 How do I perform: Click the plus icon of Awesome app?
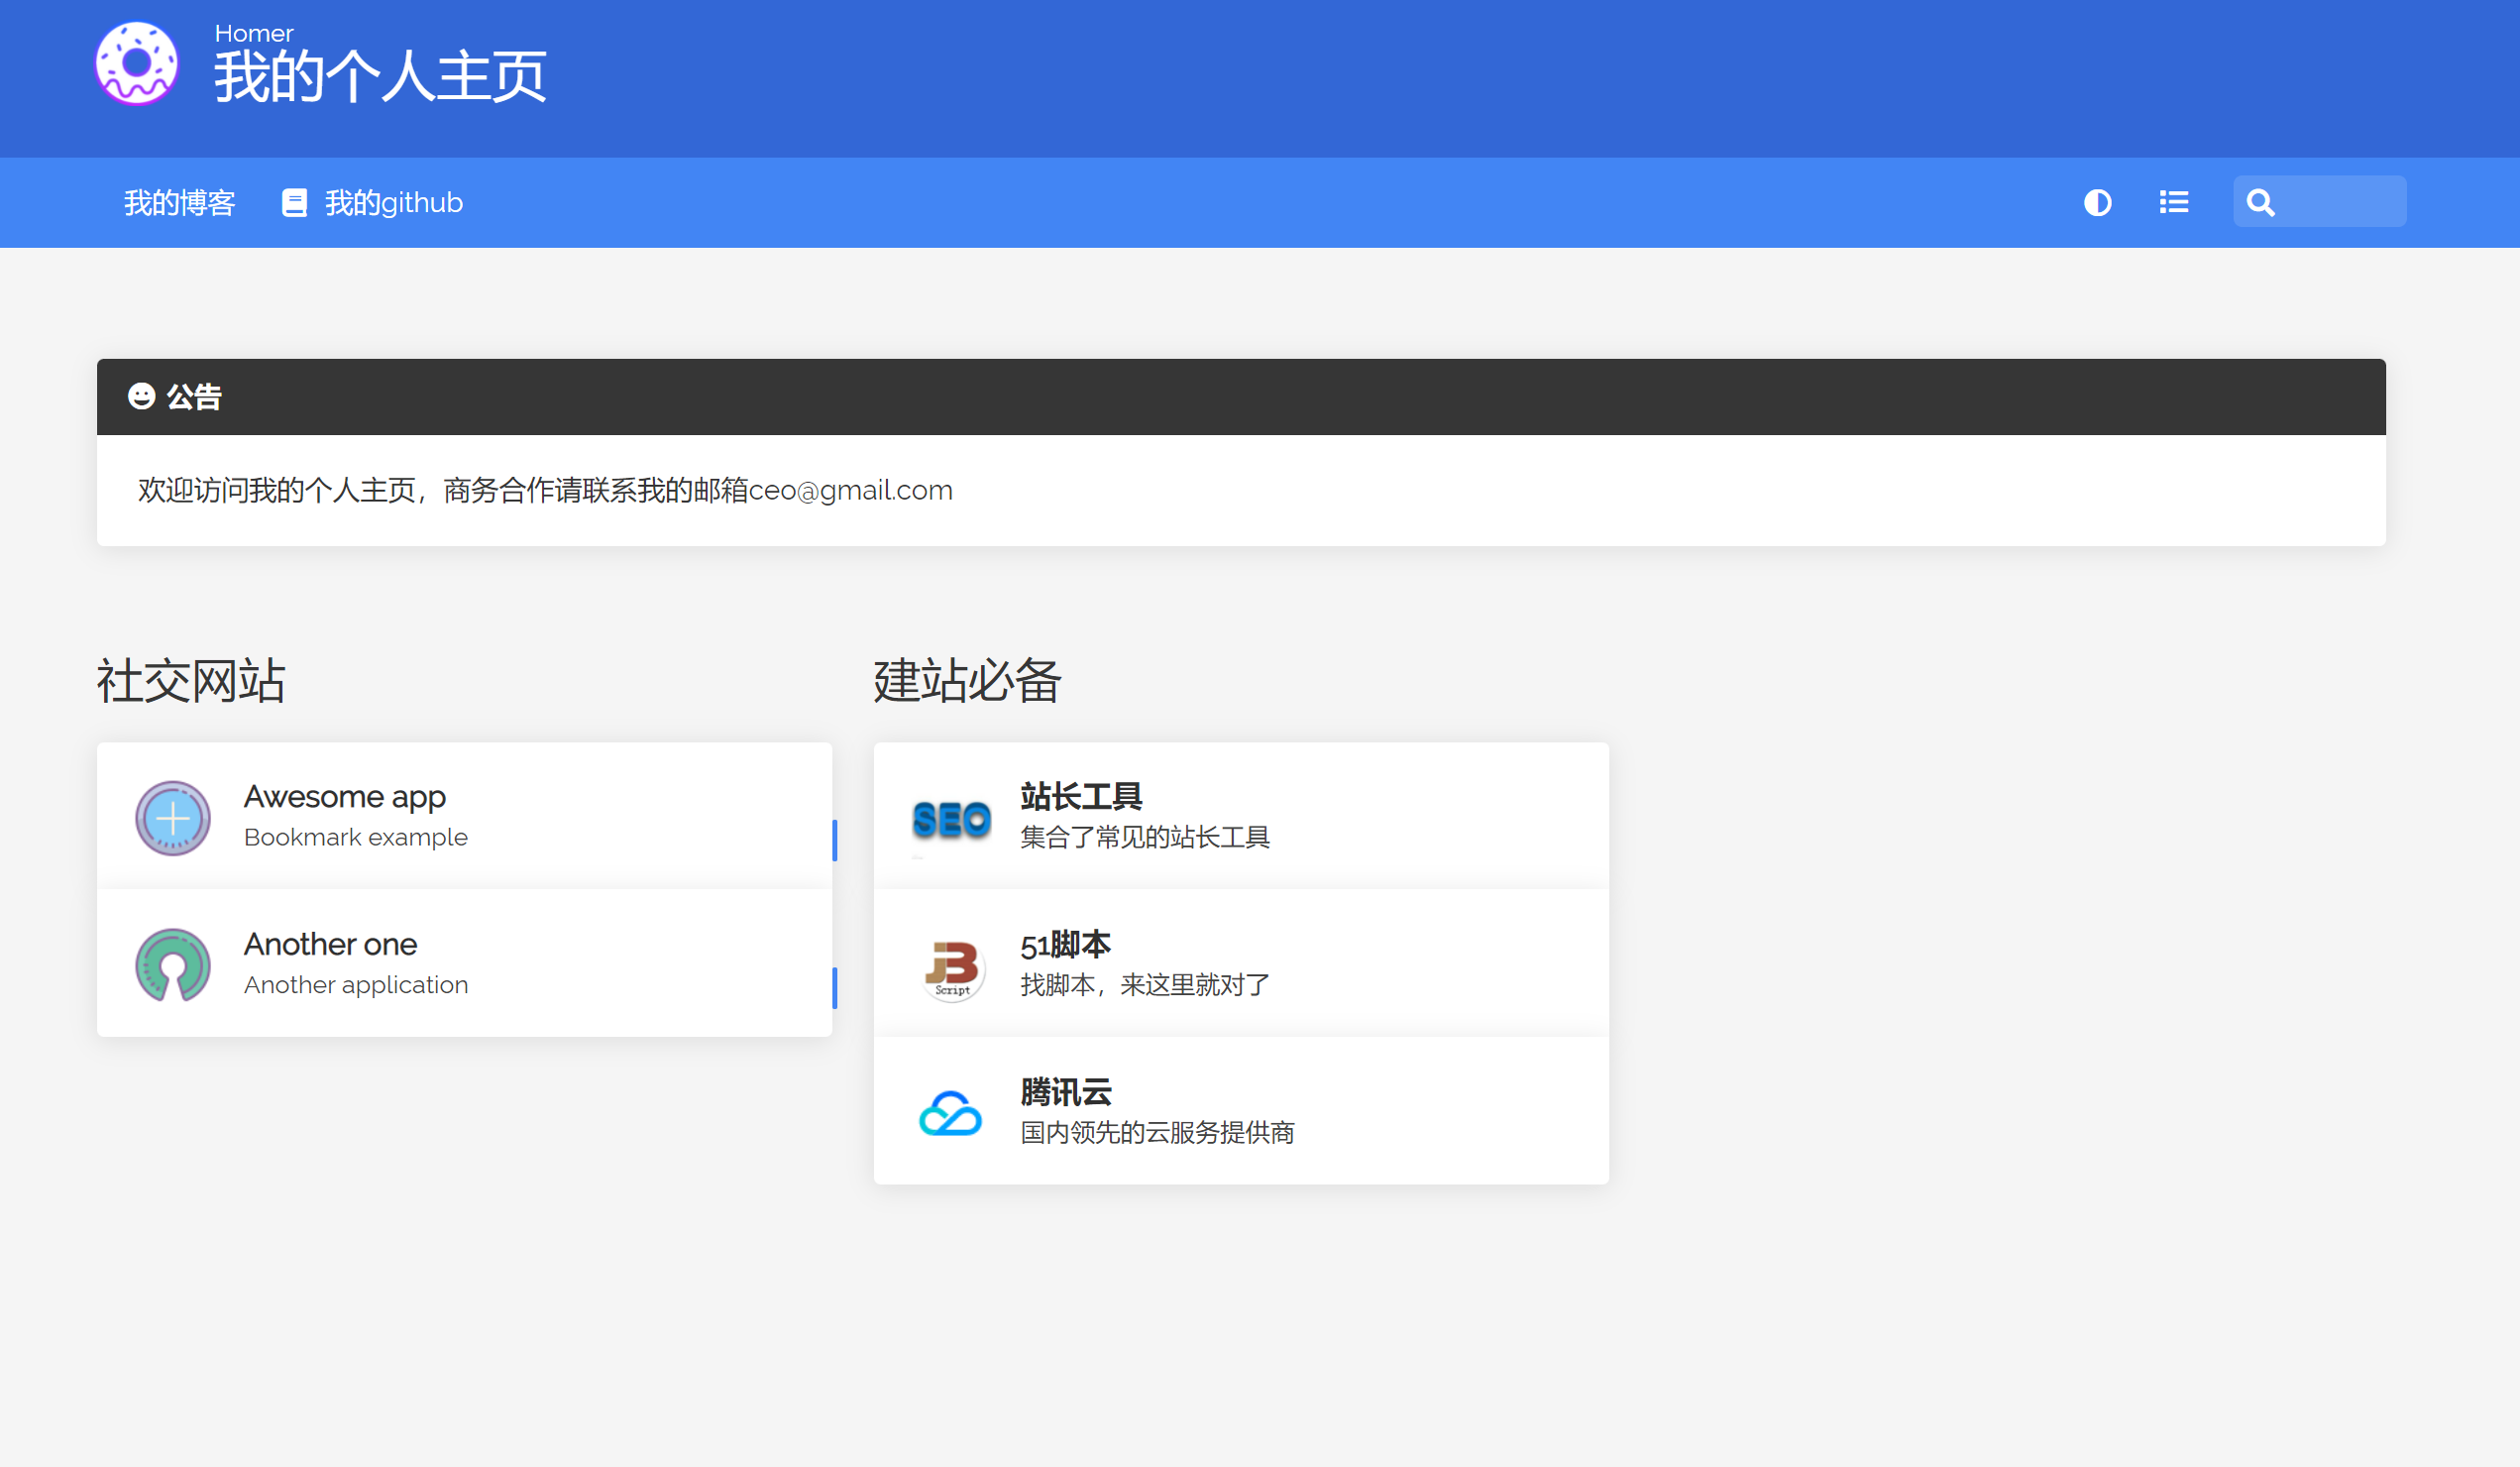tap(173, 817)
